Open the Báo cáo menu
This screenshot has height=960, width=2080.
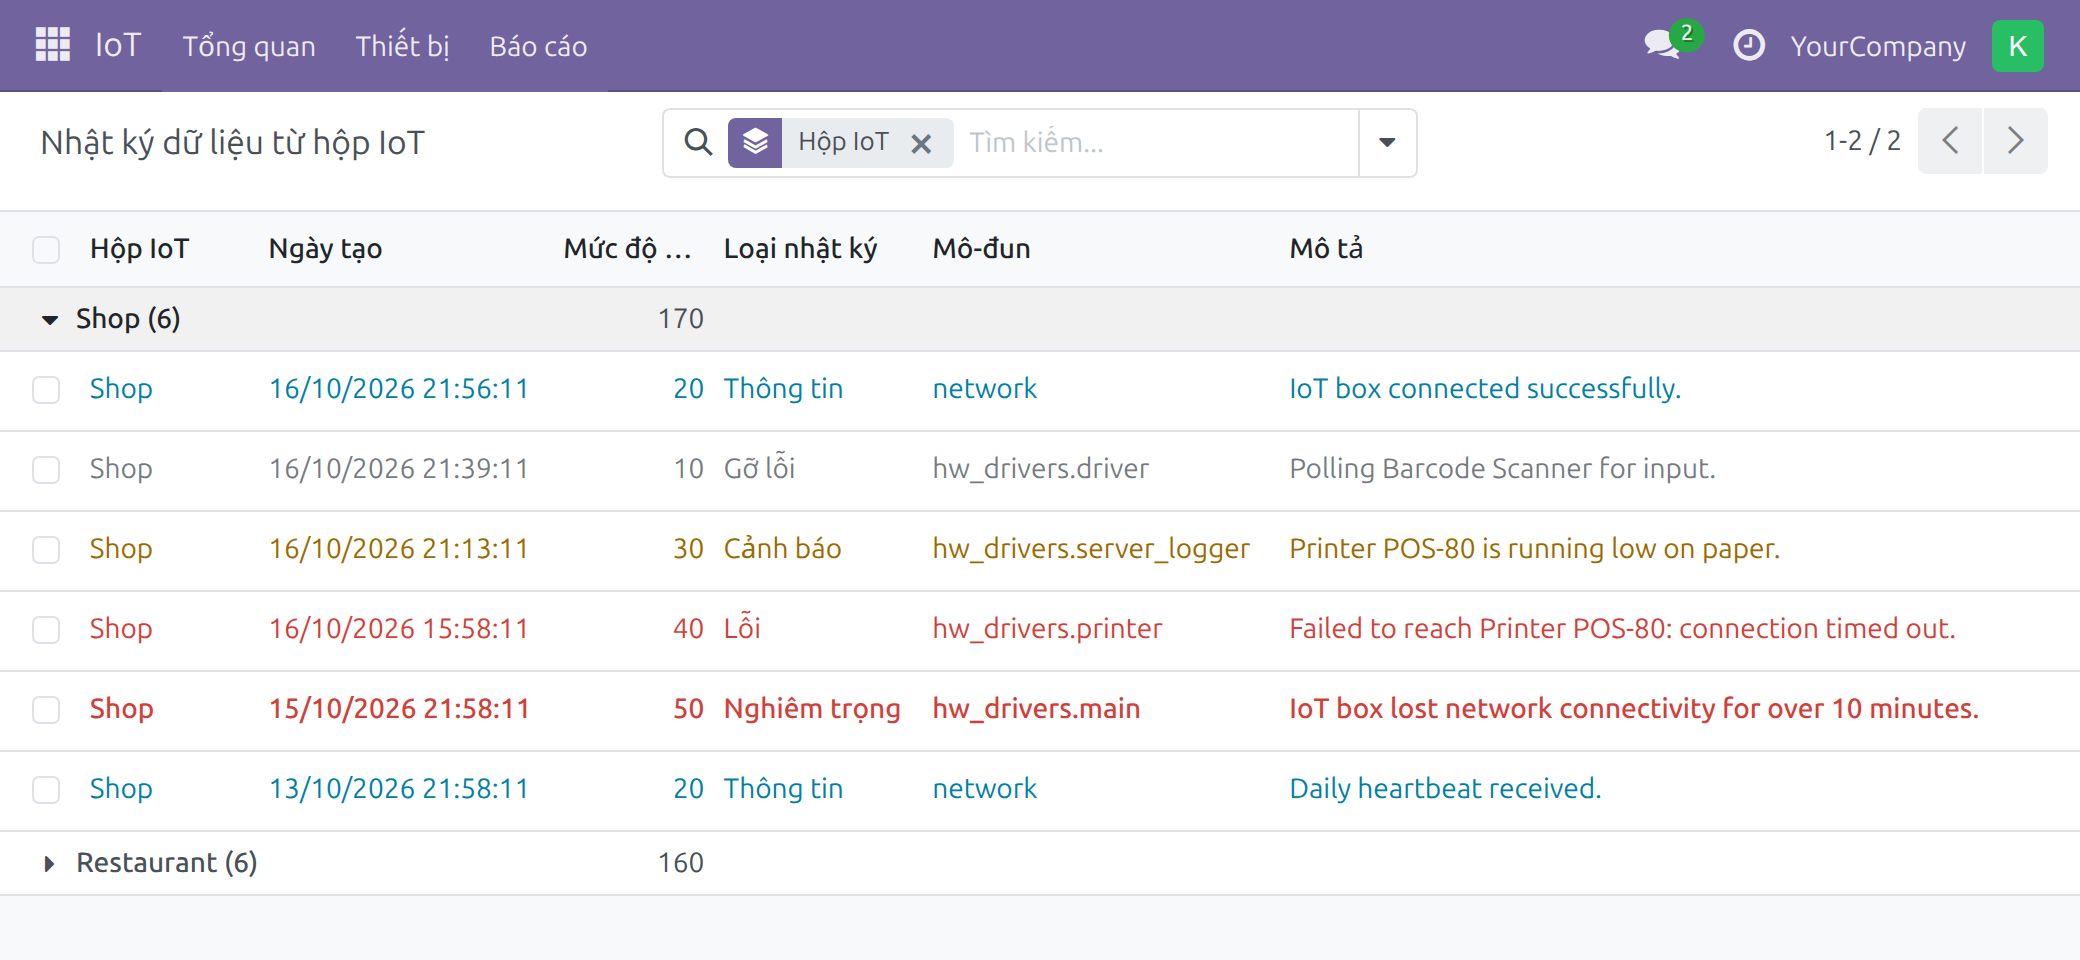coord(538,46)
